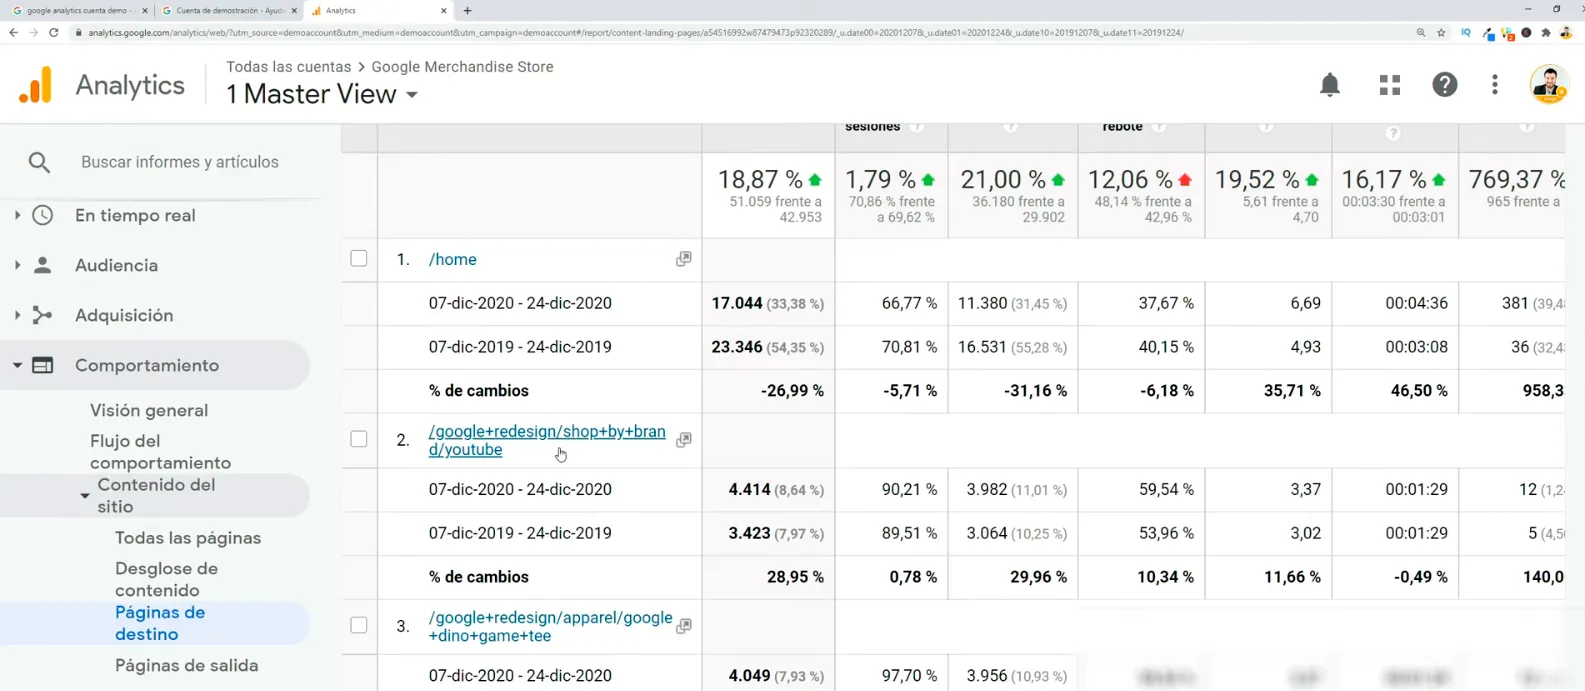Open the /home landing page link

click(x=452, y=259)
